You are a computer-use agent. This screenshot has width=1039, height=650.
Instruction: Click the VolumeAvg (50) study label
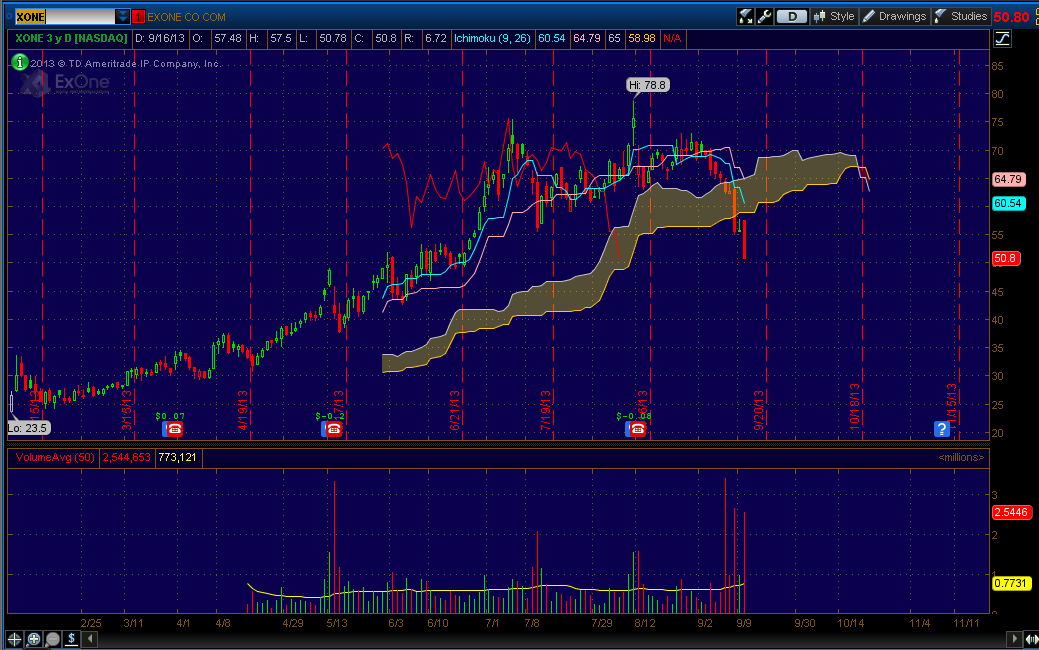point(54,457)
